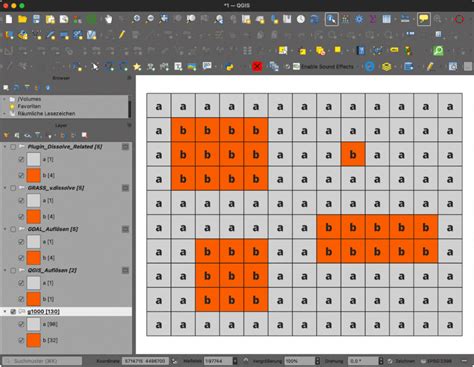Uncheck the g1000 layer visibility checkbox

[13, 312]
